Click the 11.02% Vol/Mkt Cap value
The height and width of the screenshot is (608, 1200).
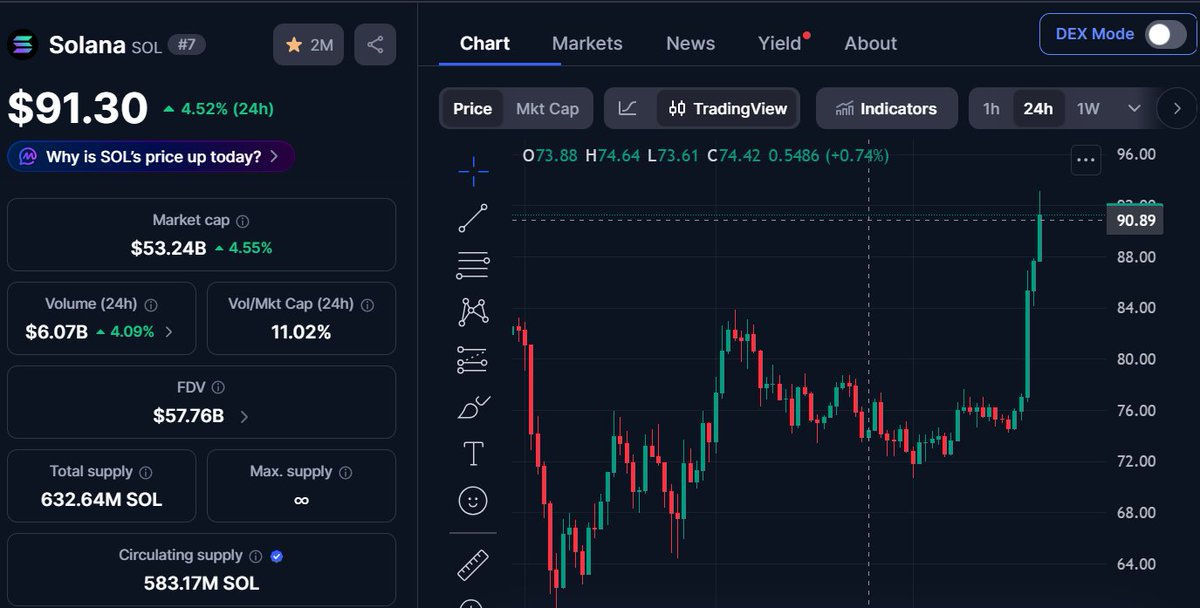301,332
